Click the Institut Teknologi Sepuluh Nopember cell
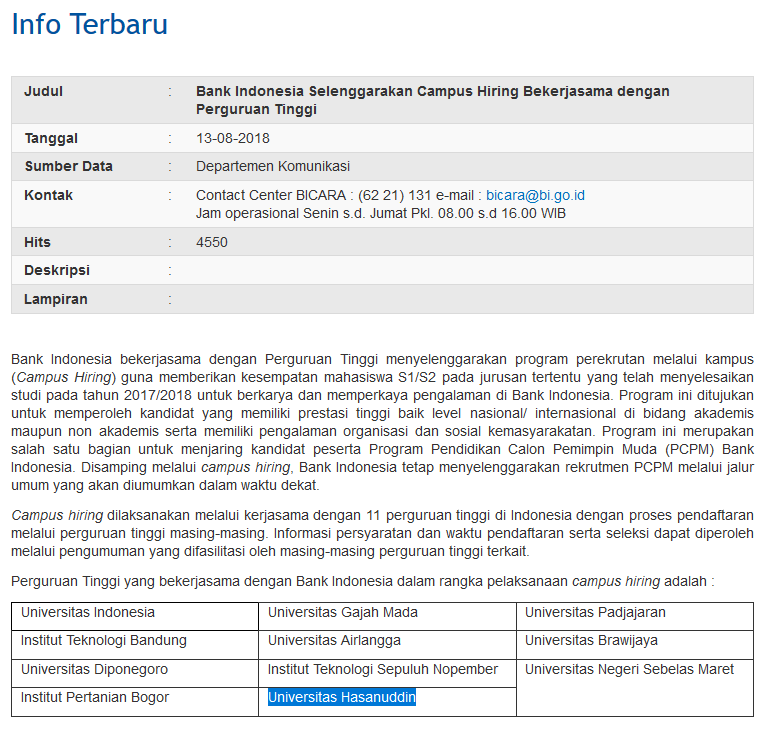The image size is (766, 737). click(x=387, y=673)
